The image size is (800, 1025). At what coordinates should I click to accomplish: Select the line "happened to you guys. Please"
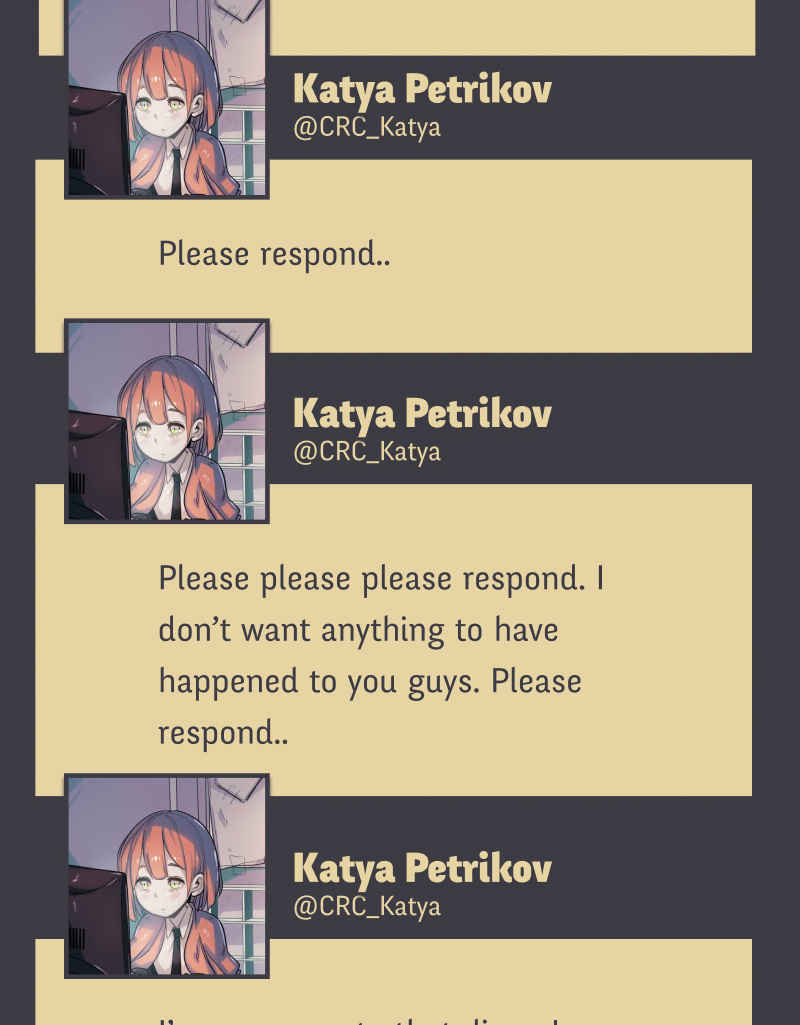tap(370, 682)
